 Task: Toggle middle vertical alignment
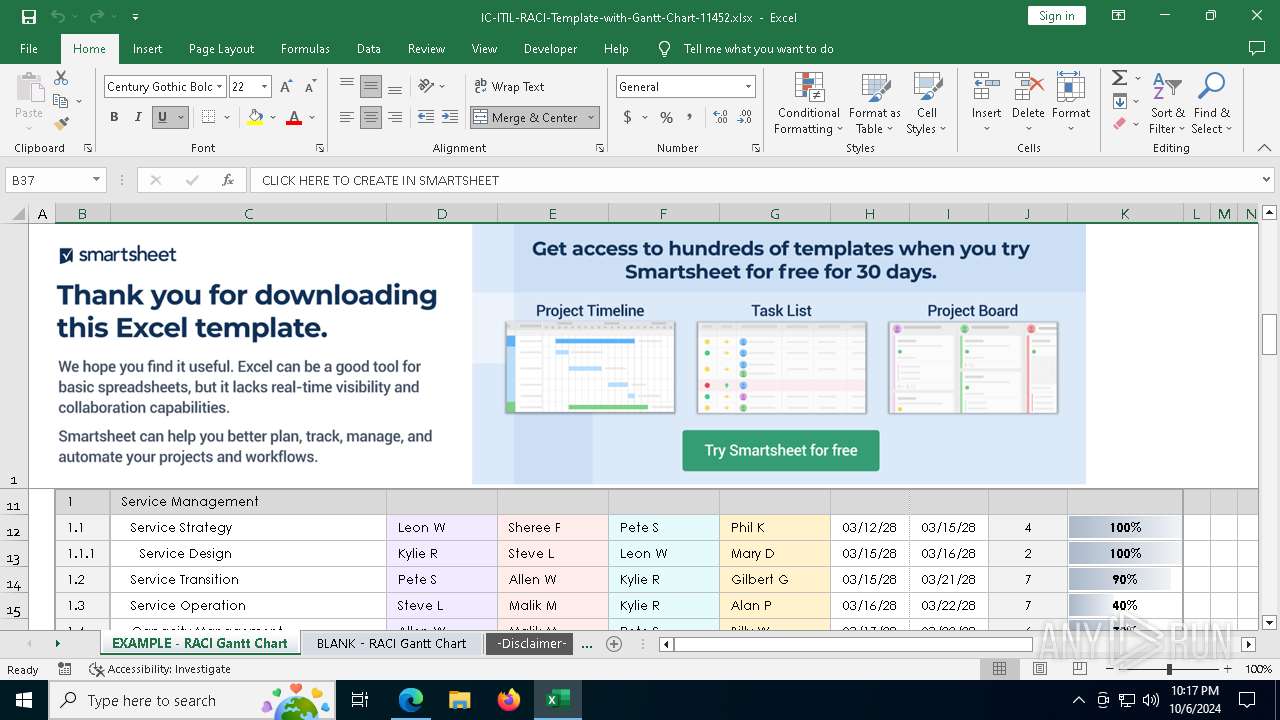[371, 87]
